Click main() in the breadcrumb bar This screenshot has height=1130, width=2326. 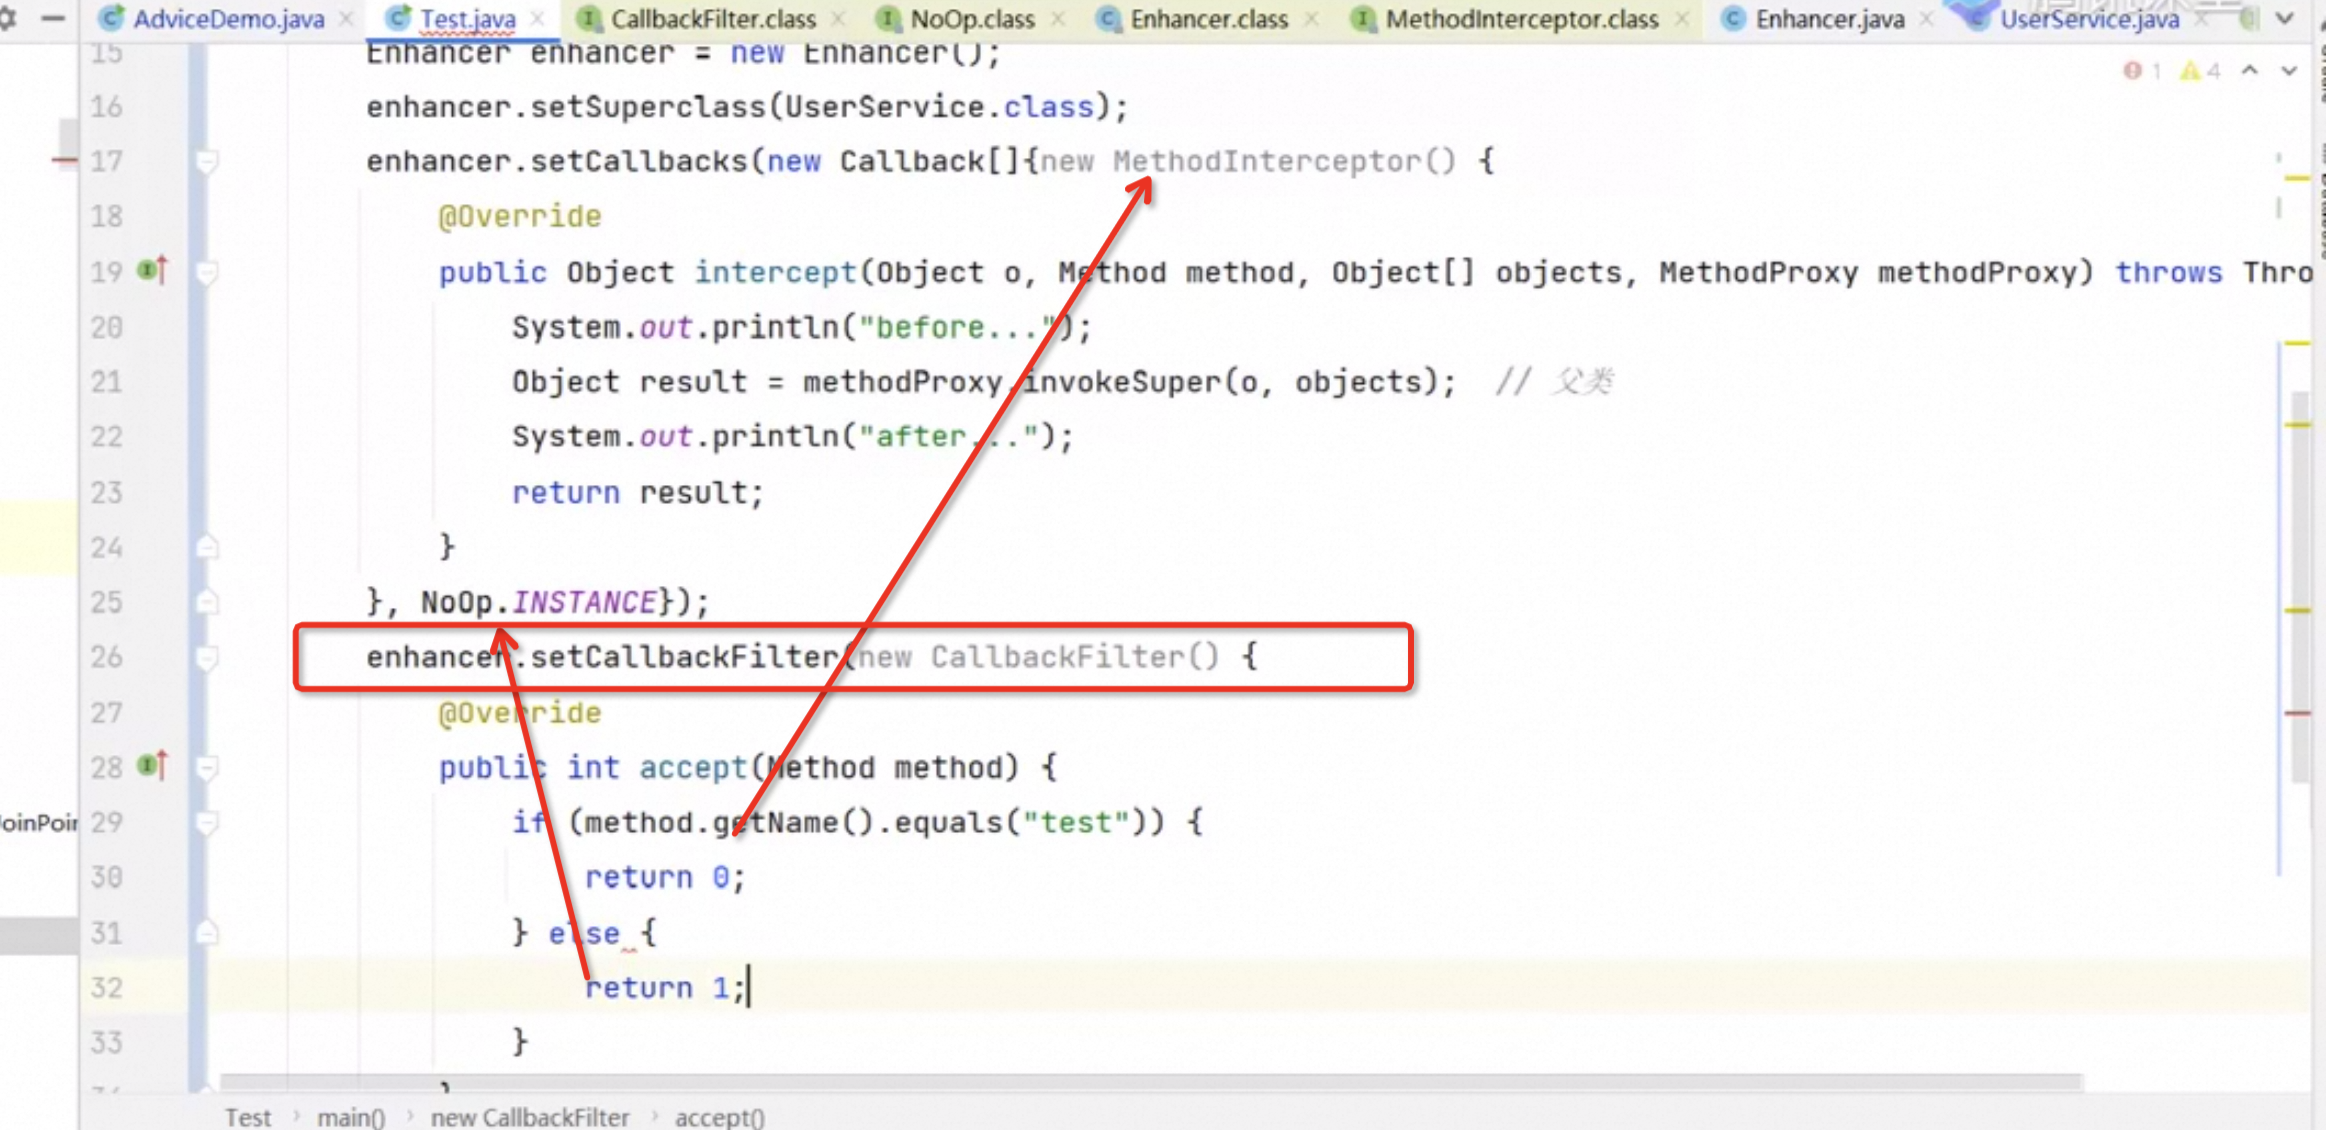tap(350, 1117)
